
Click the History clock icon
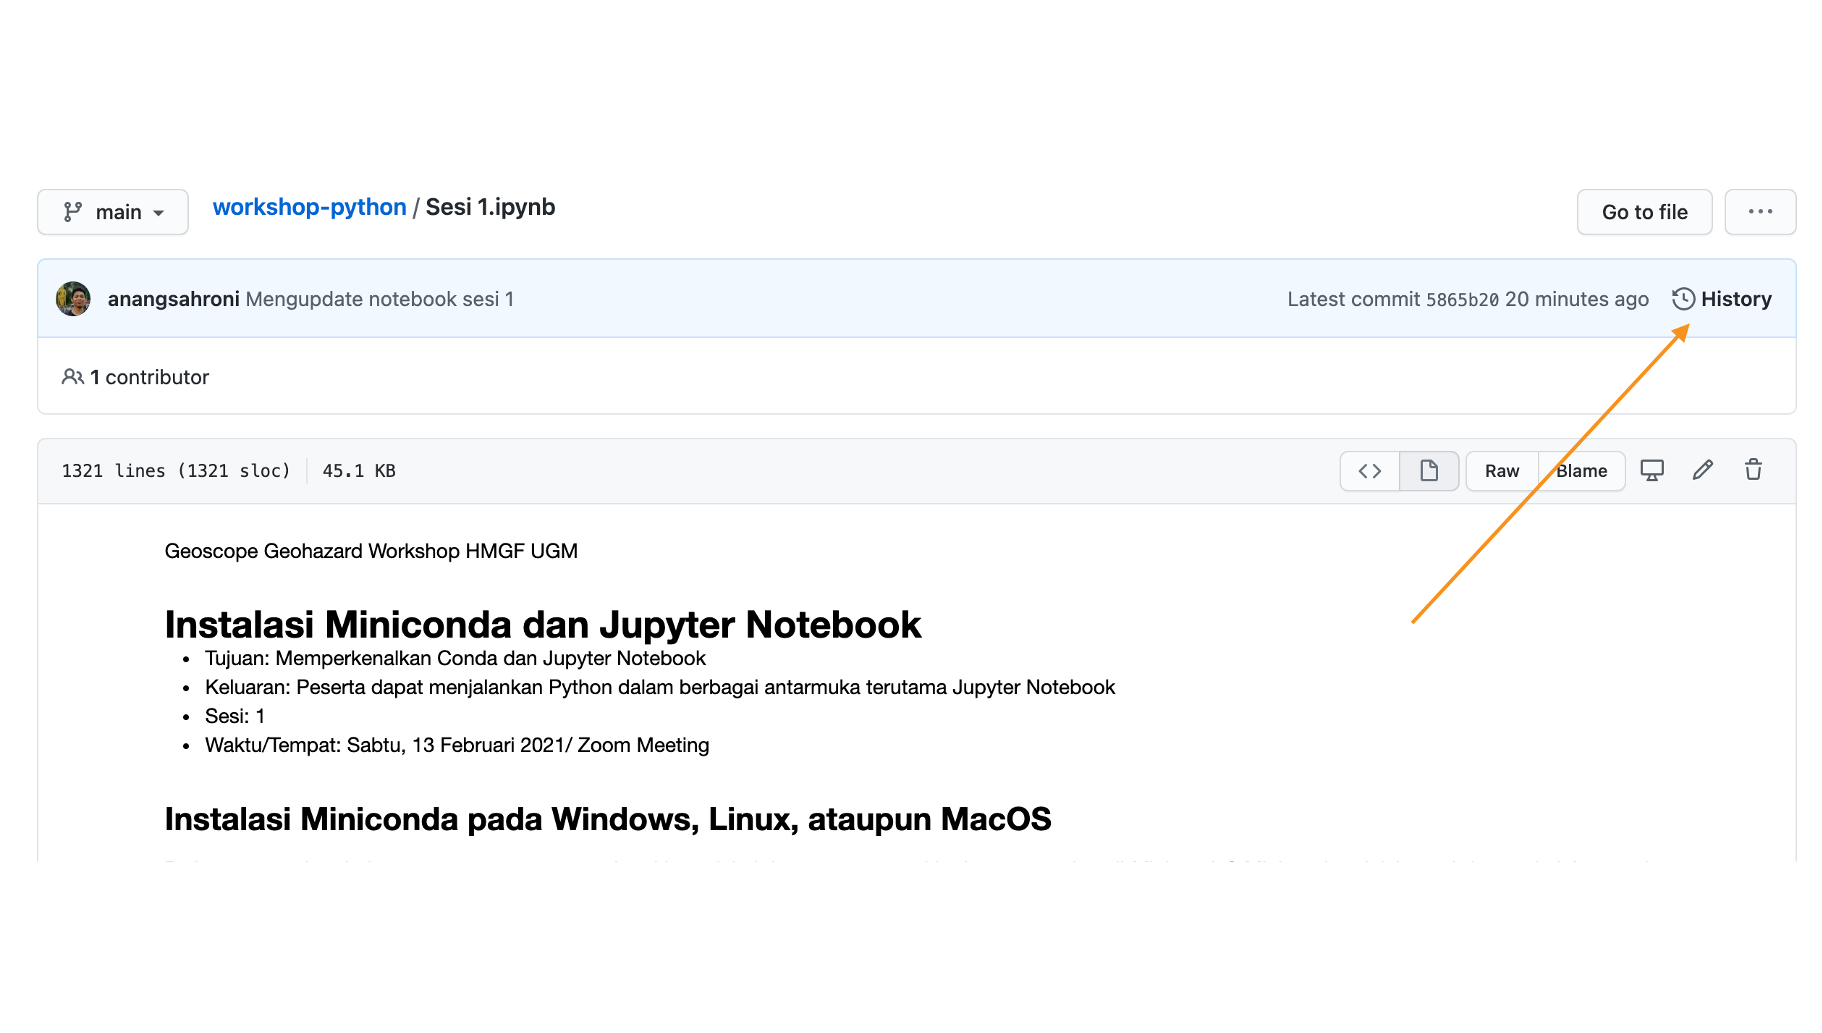1683,299
